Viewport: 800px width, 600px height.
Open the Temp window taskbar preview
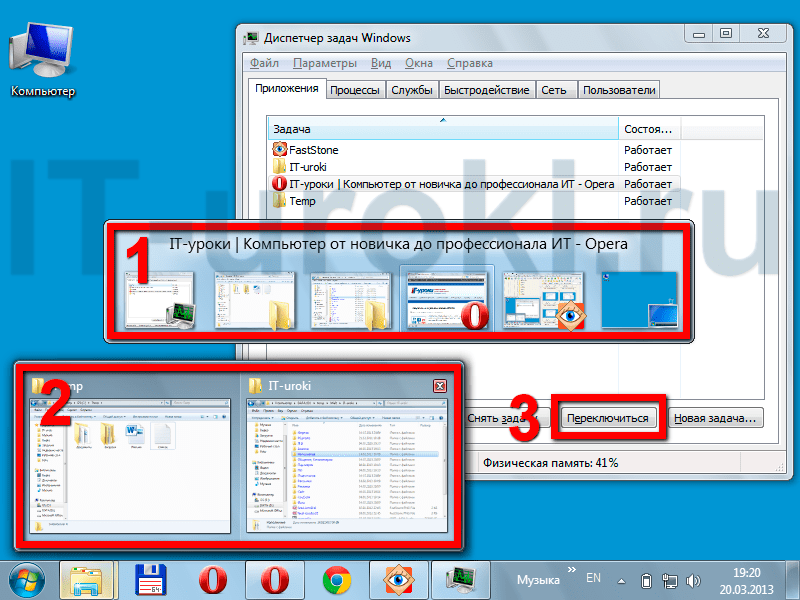pos(130,465)
